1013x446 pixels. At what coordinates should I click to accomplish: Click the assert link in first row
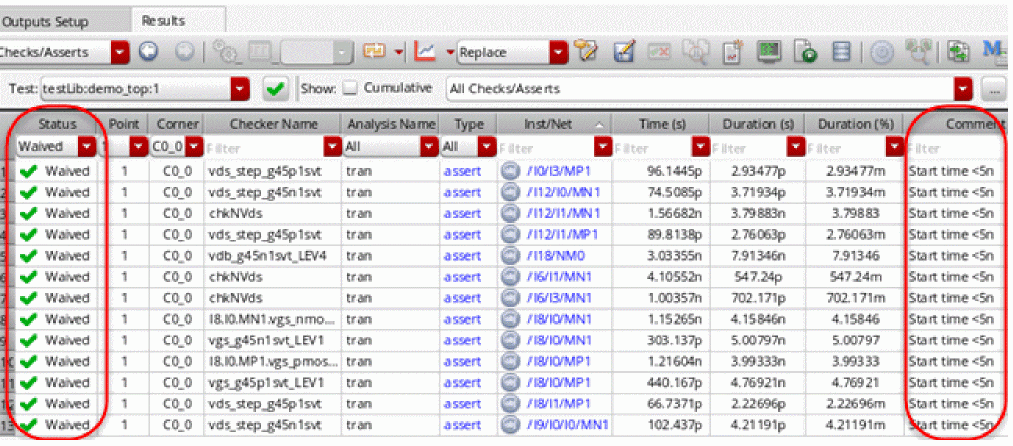(462, 171)
